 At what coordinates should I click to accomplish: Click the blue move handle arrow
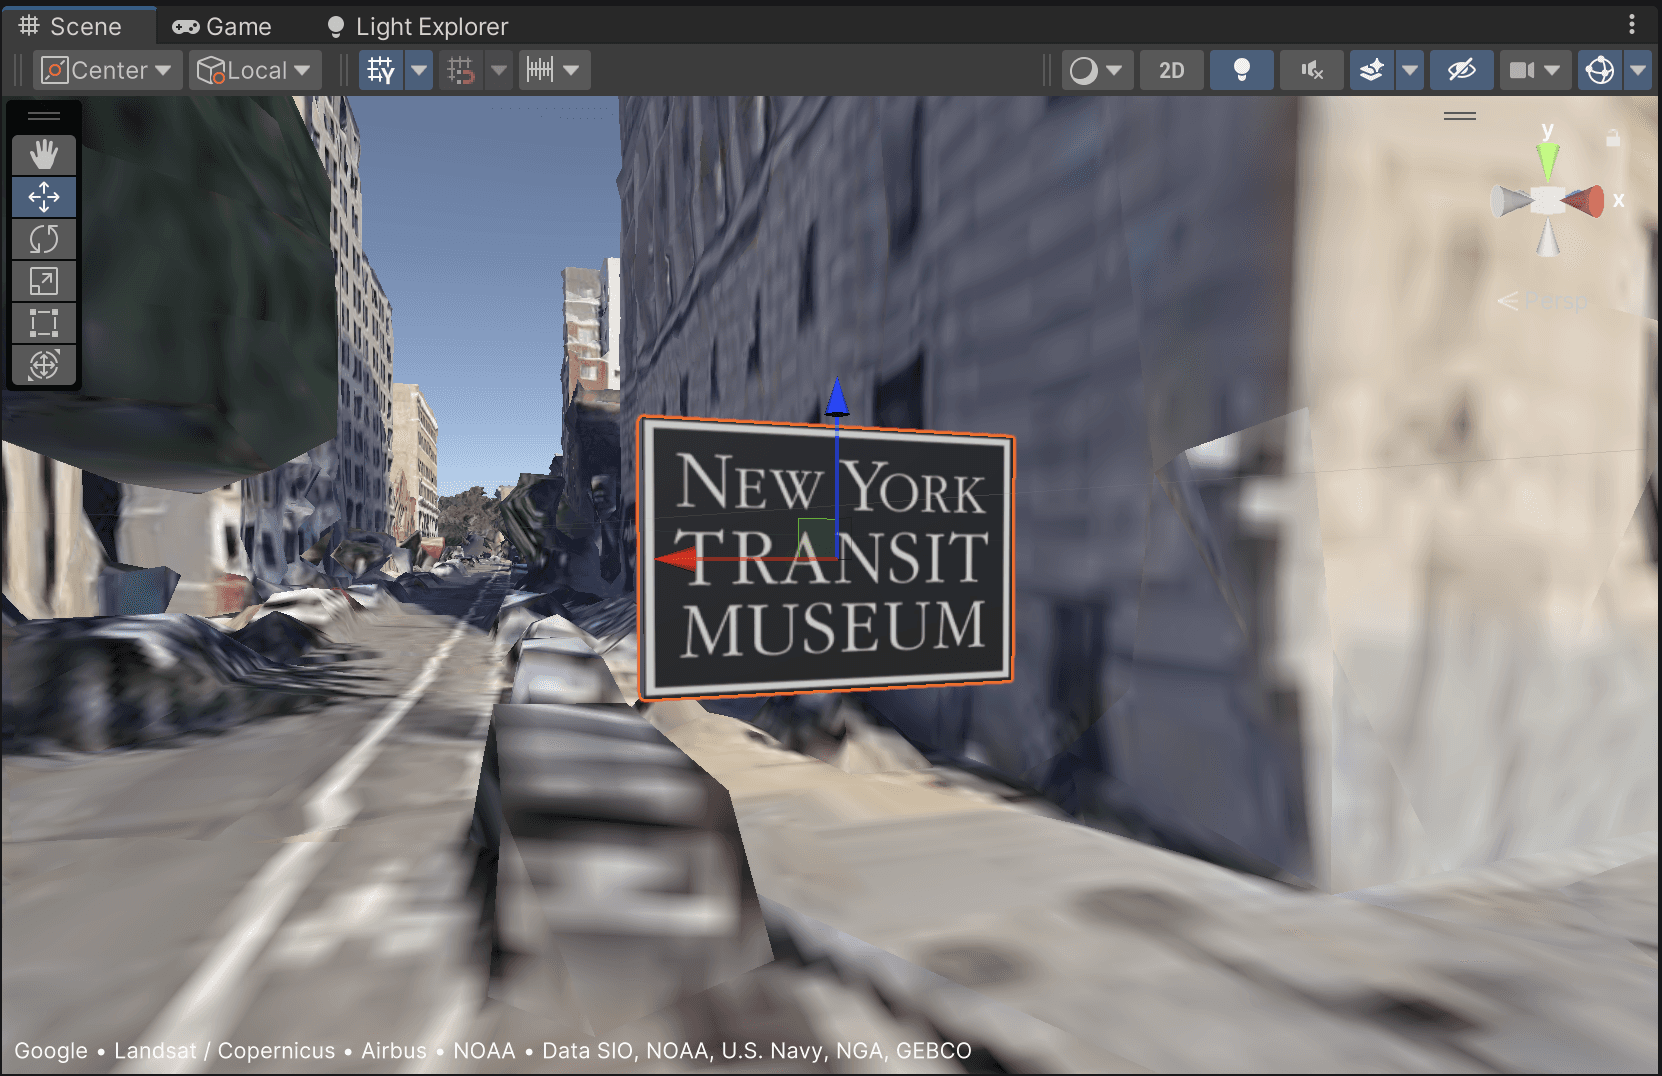(x=837, y=397)
